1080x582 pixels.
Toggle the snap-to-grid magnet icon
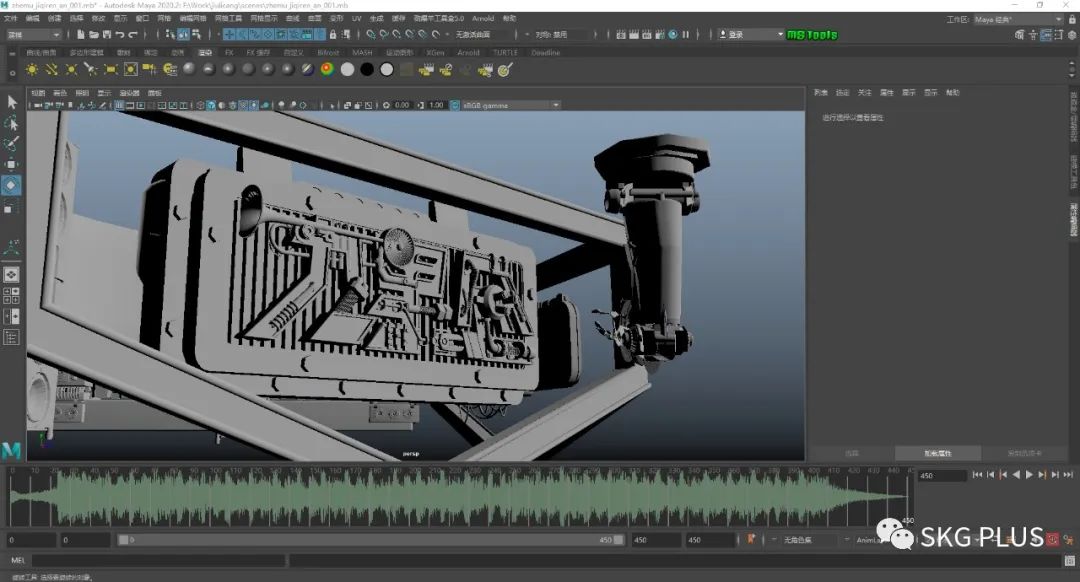[370, 34]
